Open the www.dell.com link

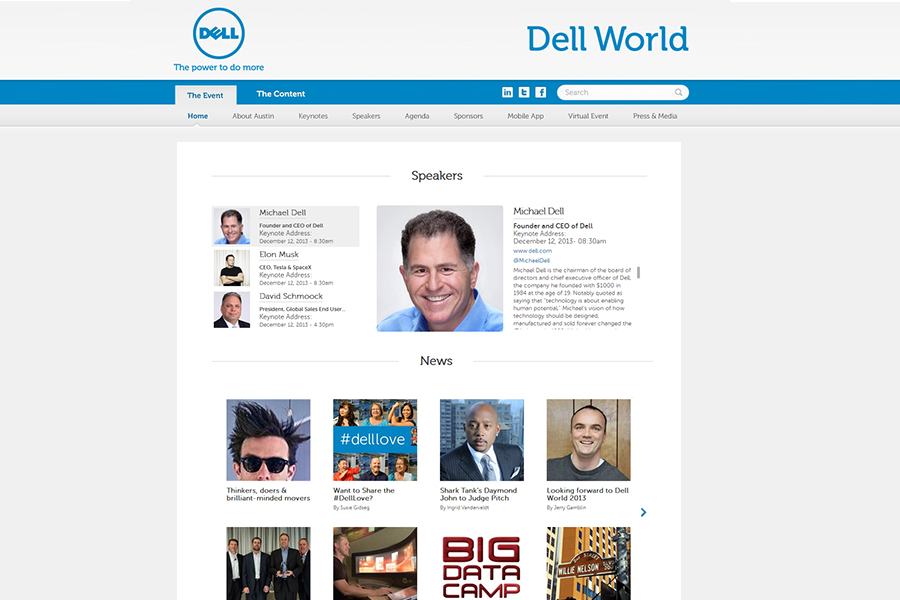coord(532,251)
